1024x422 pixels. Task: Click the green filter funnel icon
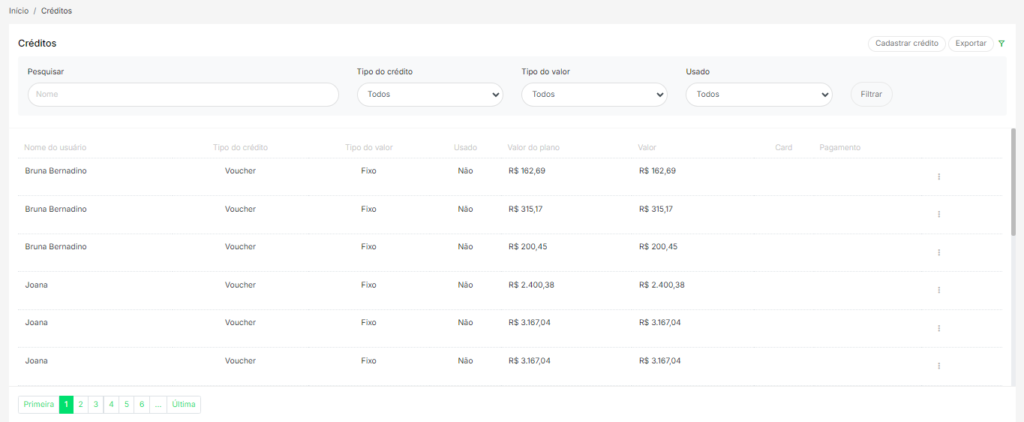pyautogui.click(x=1002, y=43)
